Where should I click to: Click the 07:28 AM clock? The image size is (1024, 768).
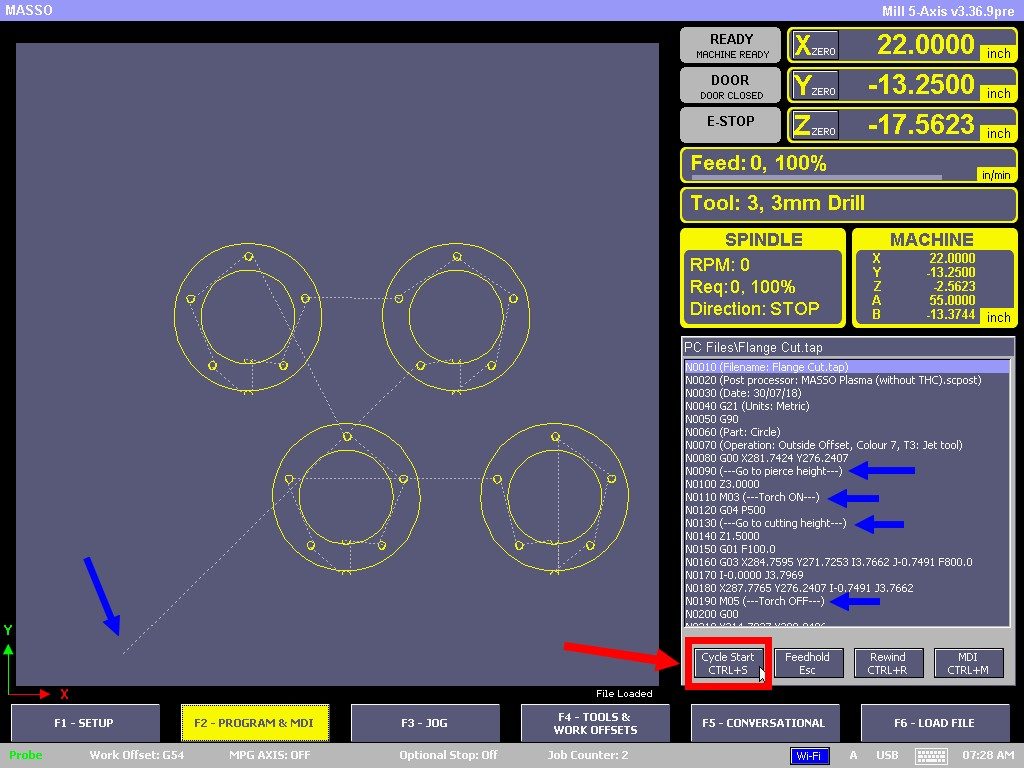[x=988, y=756]
